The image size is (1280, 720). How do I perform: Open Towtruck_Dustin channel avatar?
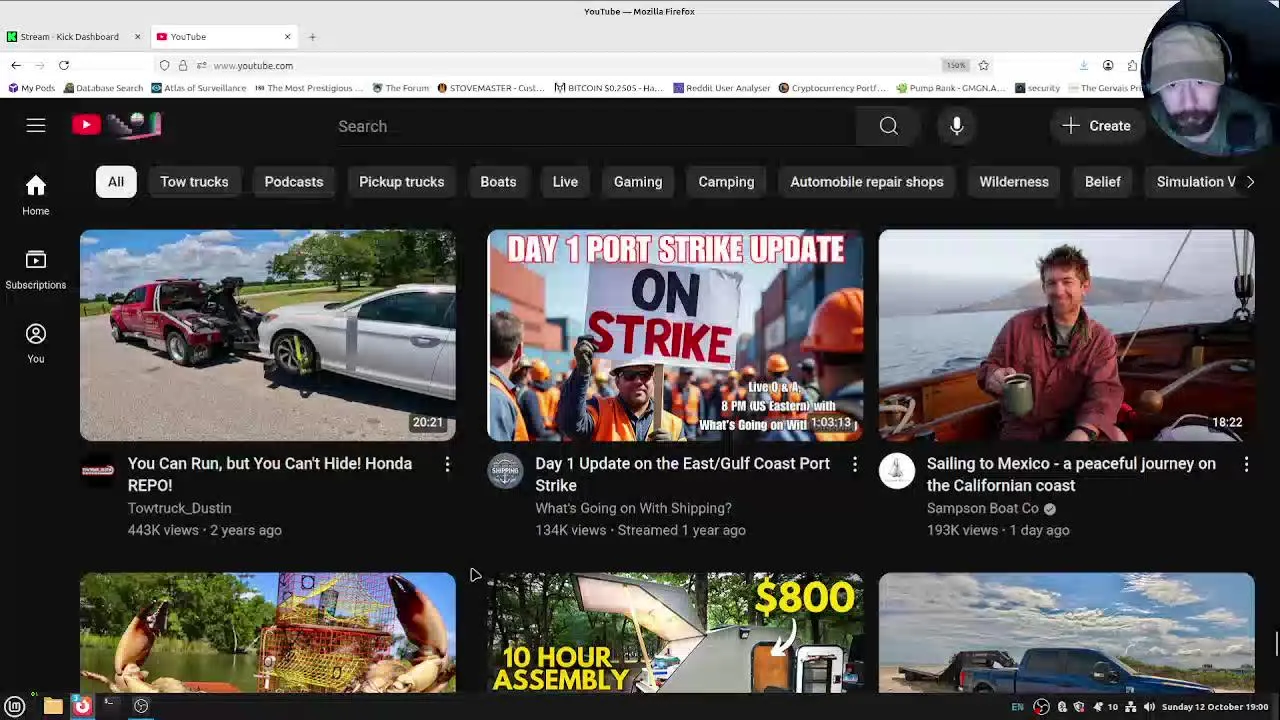tap(97, 471)
